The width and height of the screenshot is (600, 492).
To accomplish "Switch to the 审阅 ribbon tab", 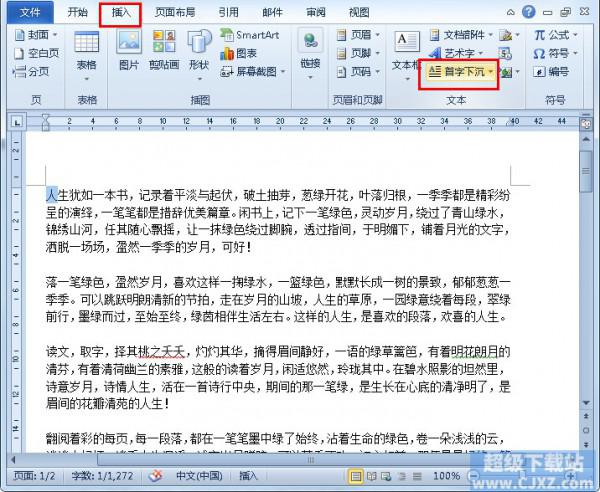I will [x=316, y=13].
